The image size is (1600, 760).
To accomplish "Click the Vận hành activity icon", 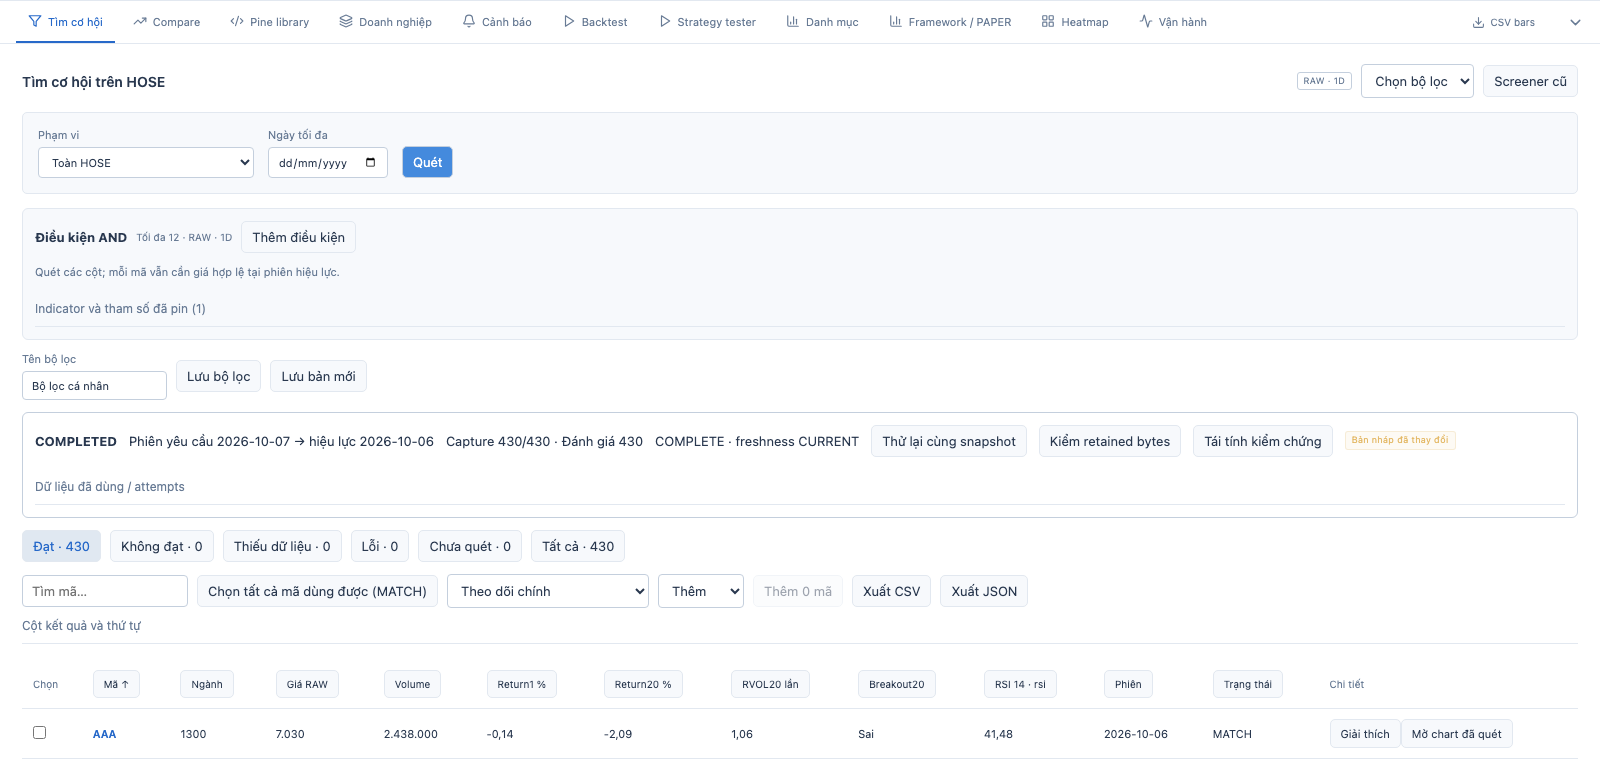I will (1146, 21).
